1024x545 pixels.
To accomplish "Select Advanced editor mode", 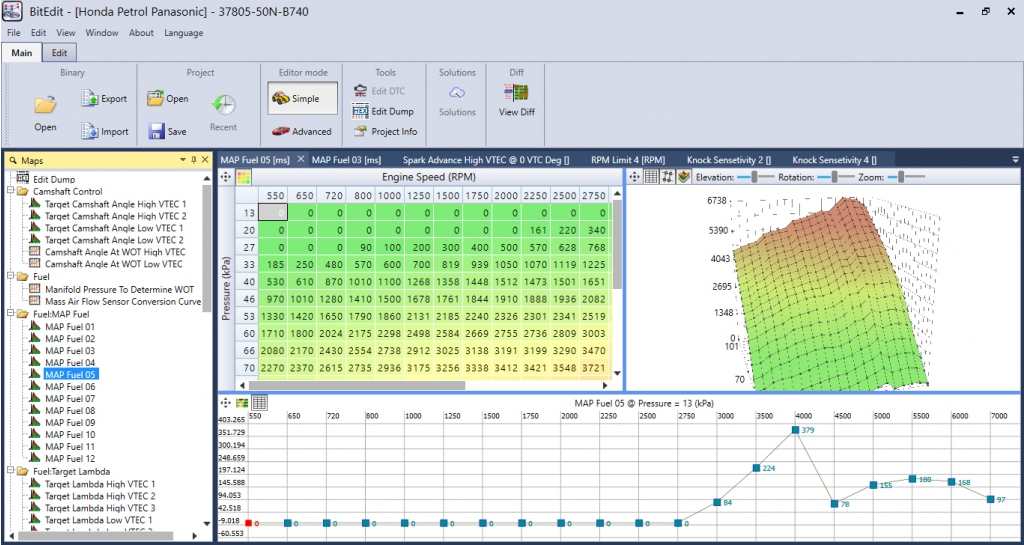I will pyautogui.click(x=302, y=131).
